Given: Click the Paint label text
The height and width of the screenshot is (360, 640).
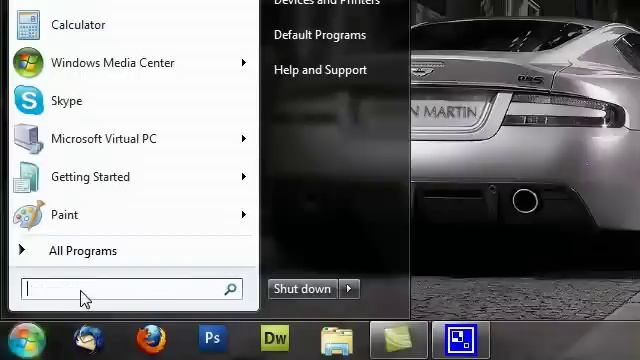Looking at the screenshot, I should [x=64, y=215].
